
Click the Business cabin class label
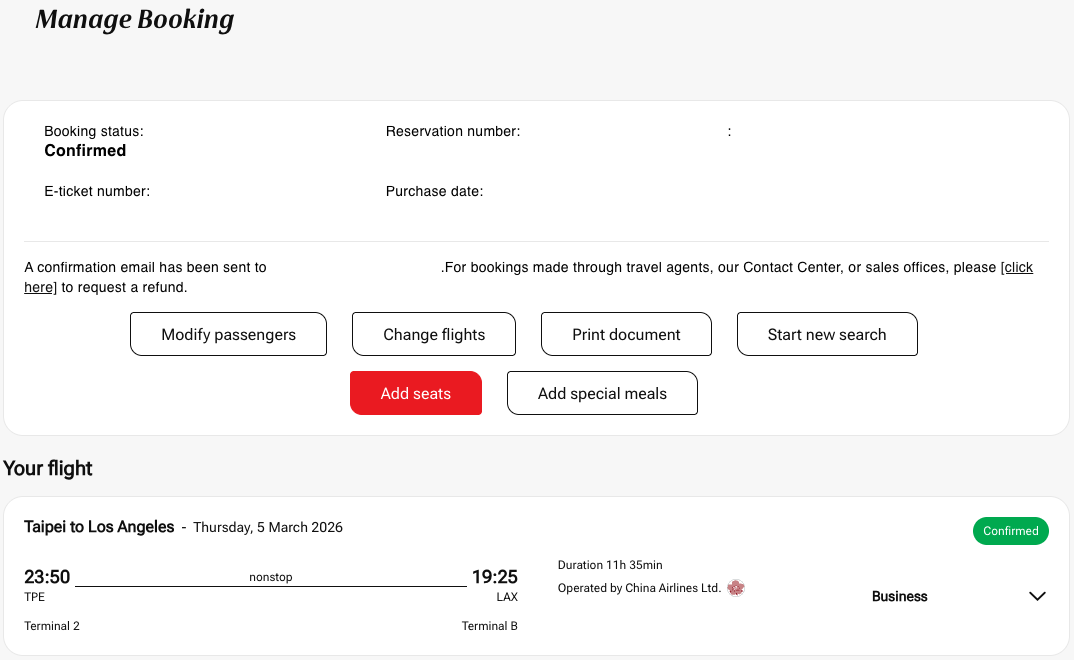[x=899, y=596]
